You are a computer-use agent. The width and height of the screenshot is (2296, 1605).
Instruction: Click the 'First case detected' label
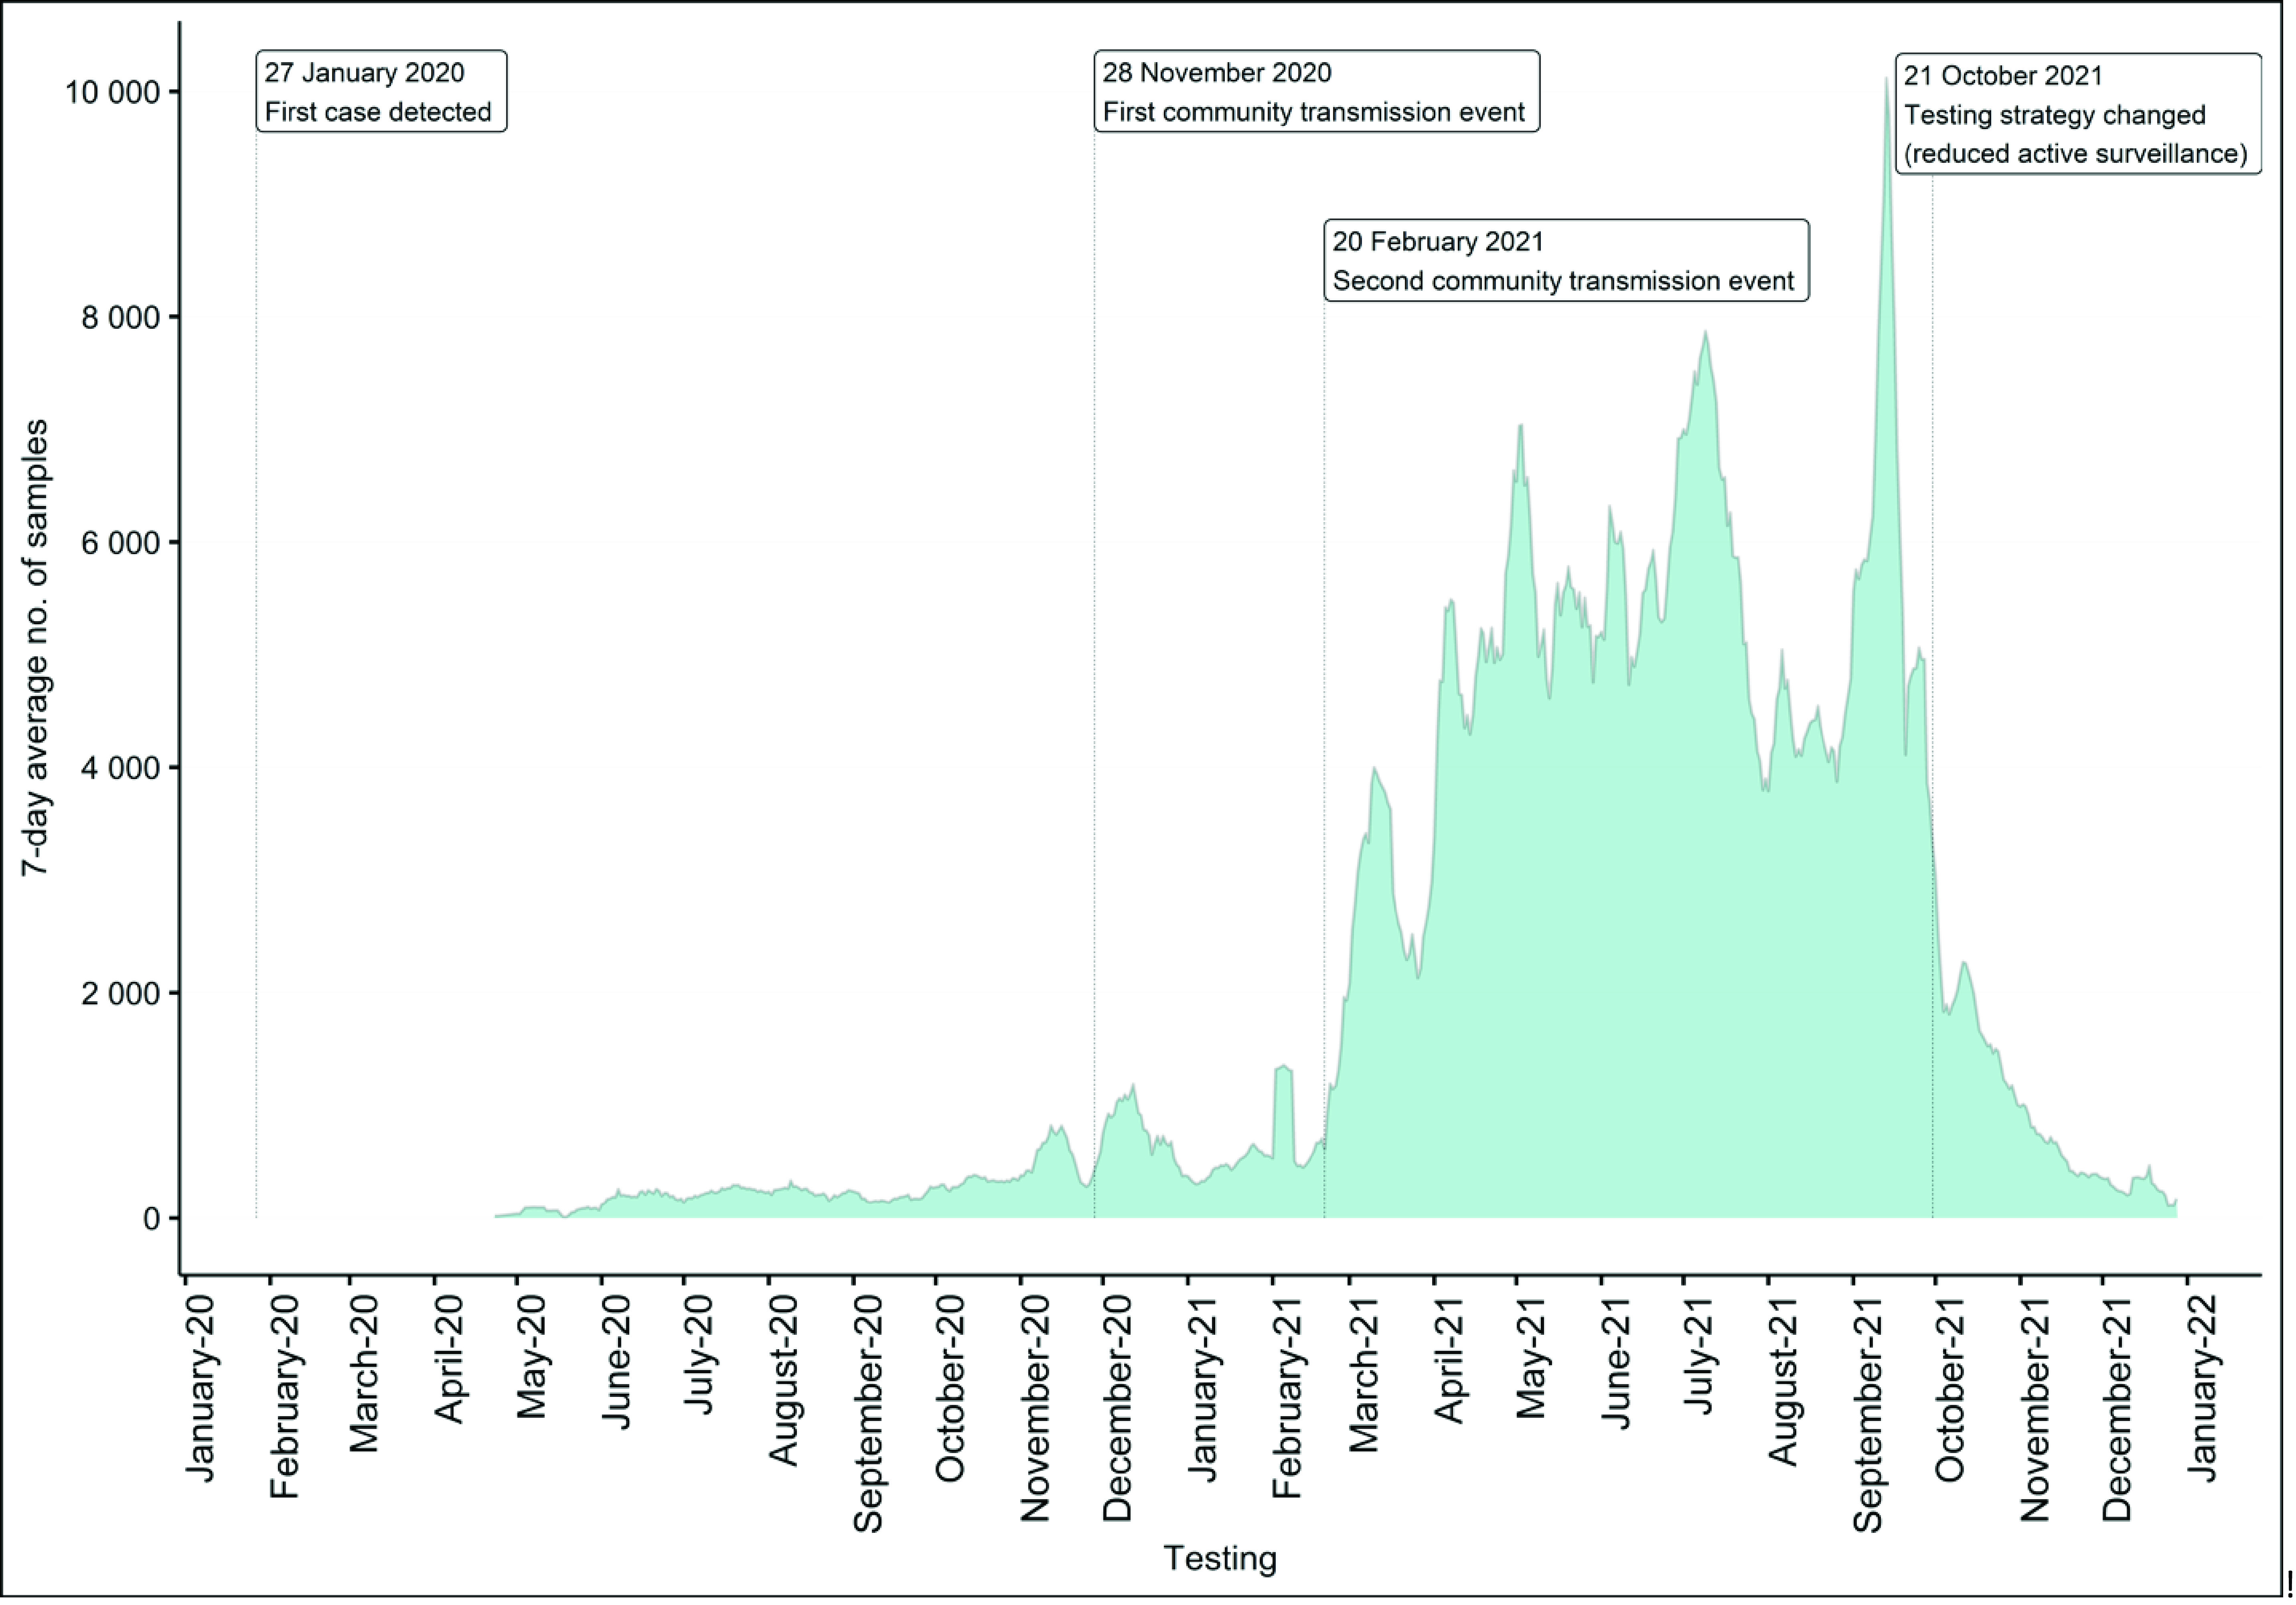point(378,112)
